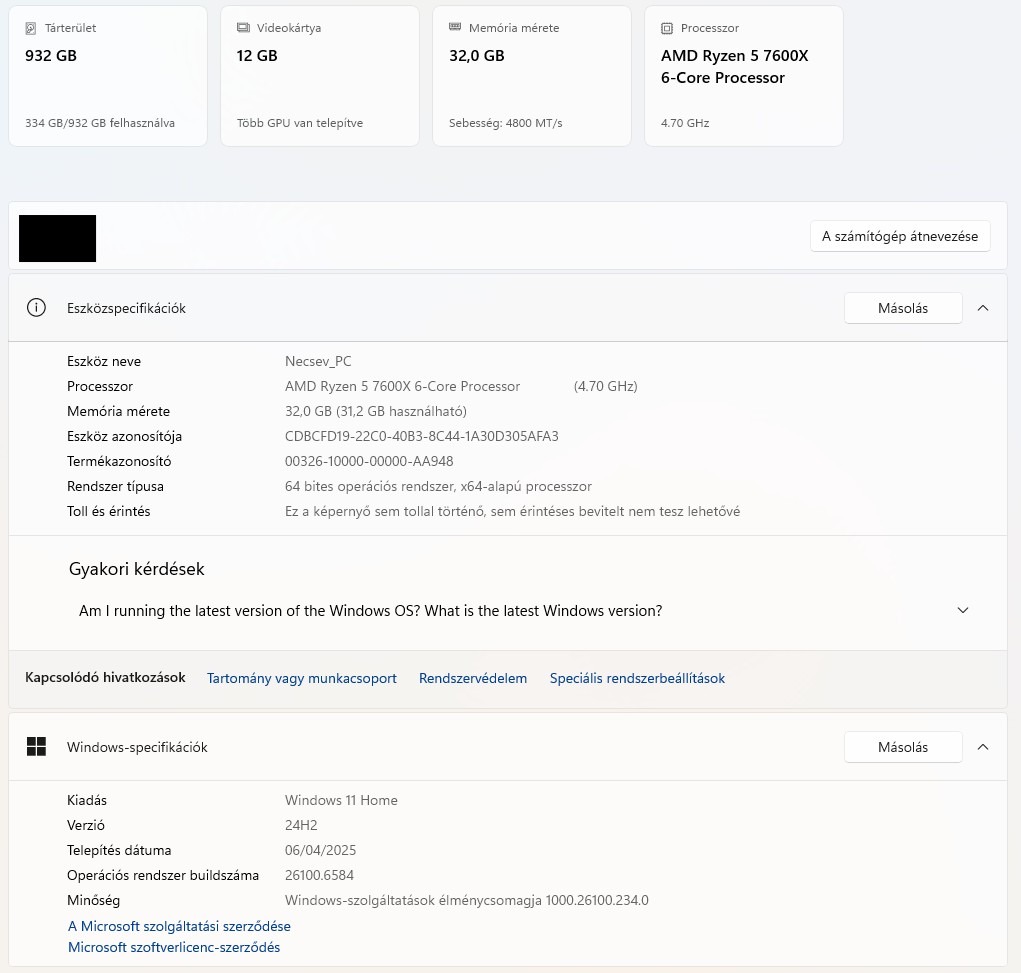This screenshot has width=1021, height=973.
Task: Open the 32,0 GB memory tile
Action: coord(532,76)
